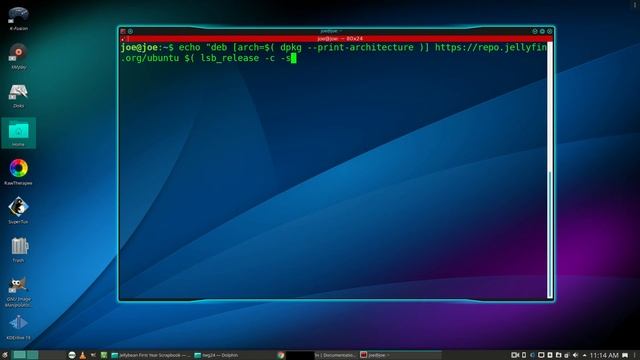
Task: Click the camera tray icon
Action: [515, 355]
